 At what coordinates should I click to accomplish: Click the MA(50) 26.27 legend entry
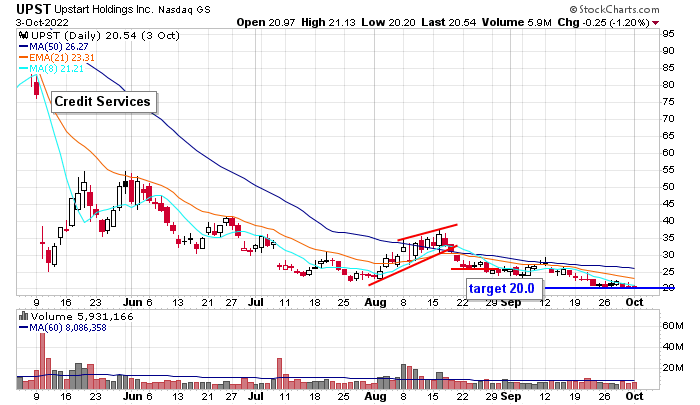pyautogui.click(x=54, y=46)
